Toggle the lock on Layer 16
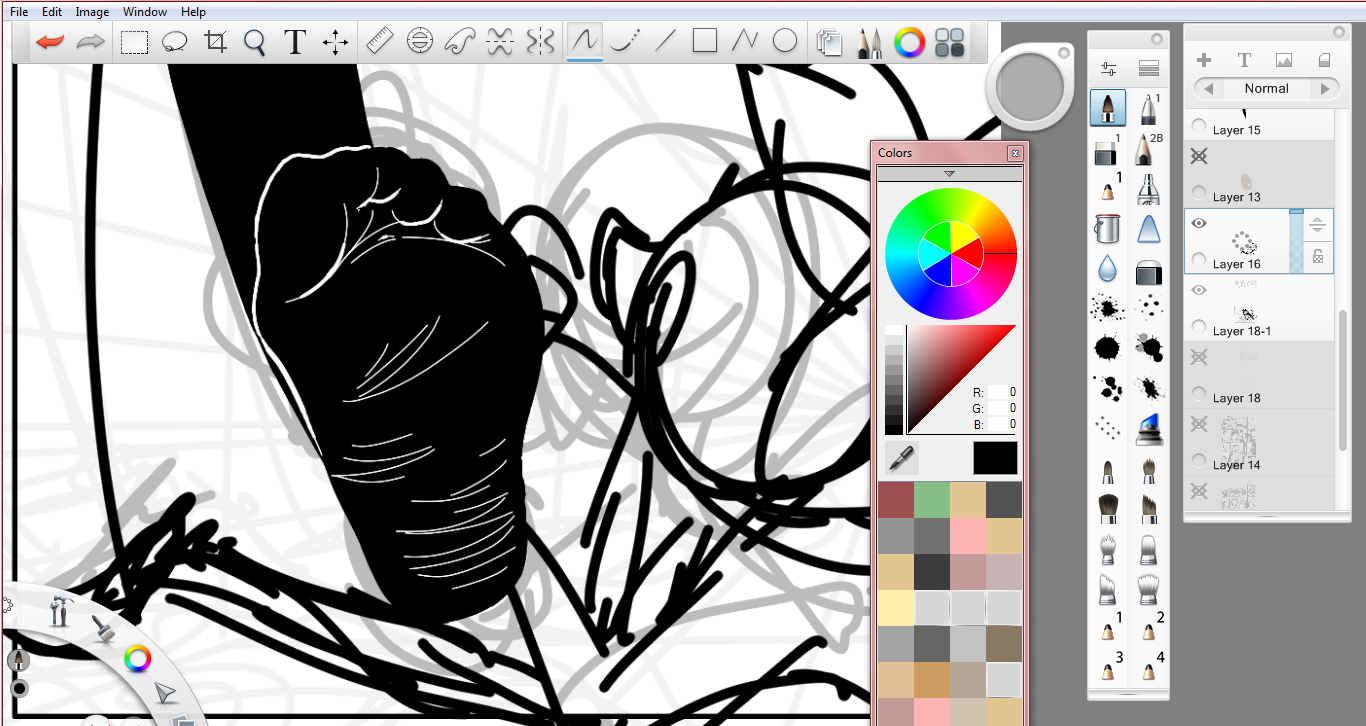Viewport: 1366px width, 726px height. coord(1318,256)
